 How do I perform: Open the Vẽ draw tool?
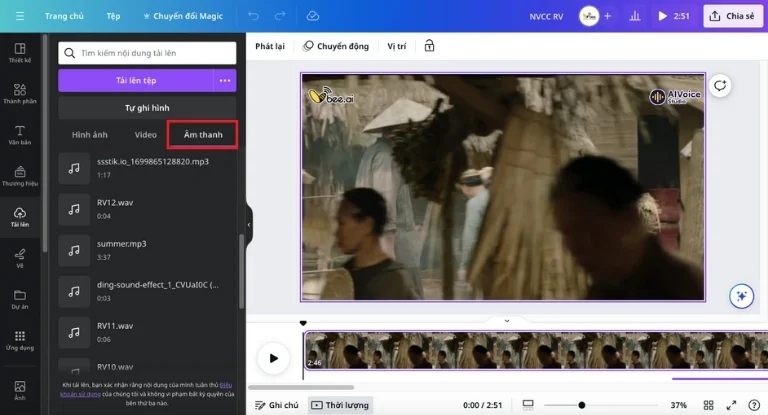(20, 258)
